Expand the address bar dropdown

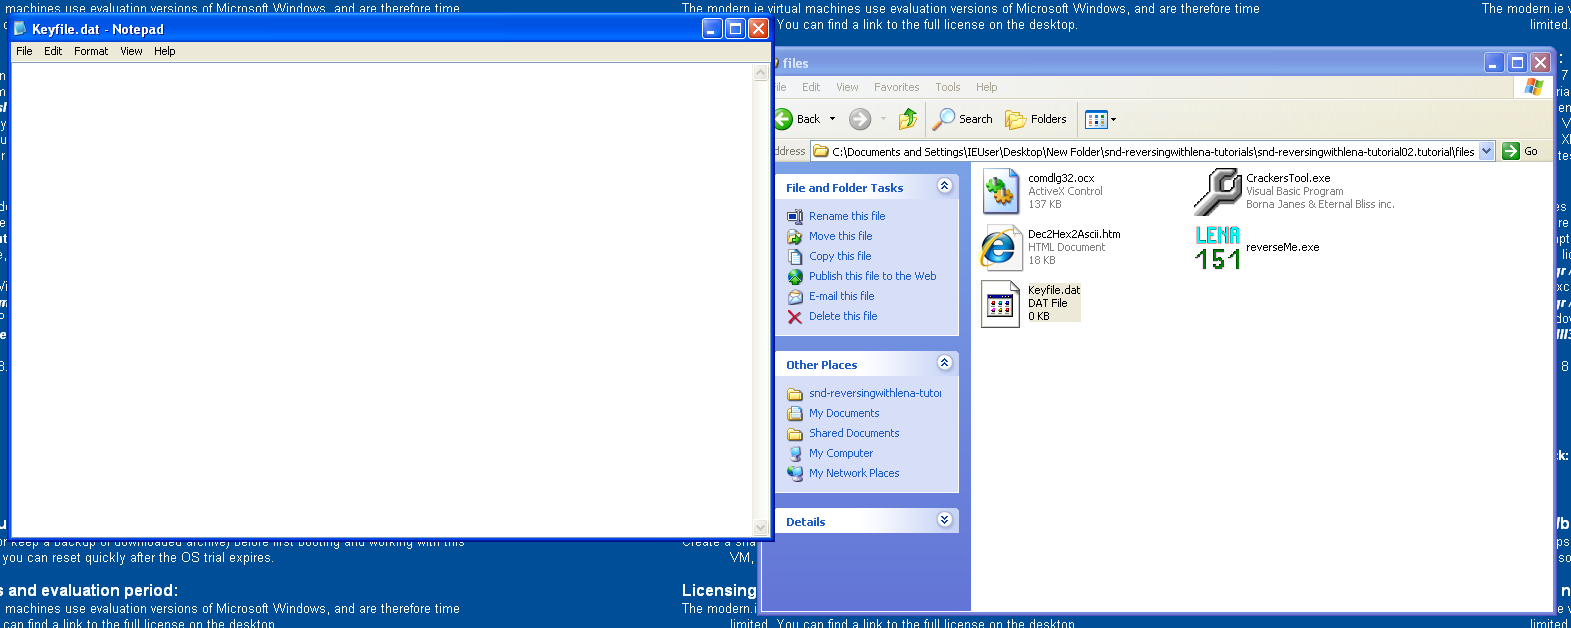pos(1486,151)
